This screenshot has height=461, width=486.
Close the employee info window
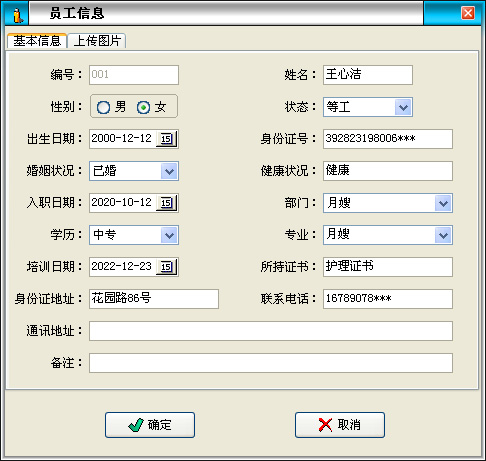click(468, 13)
